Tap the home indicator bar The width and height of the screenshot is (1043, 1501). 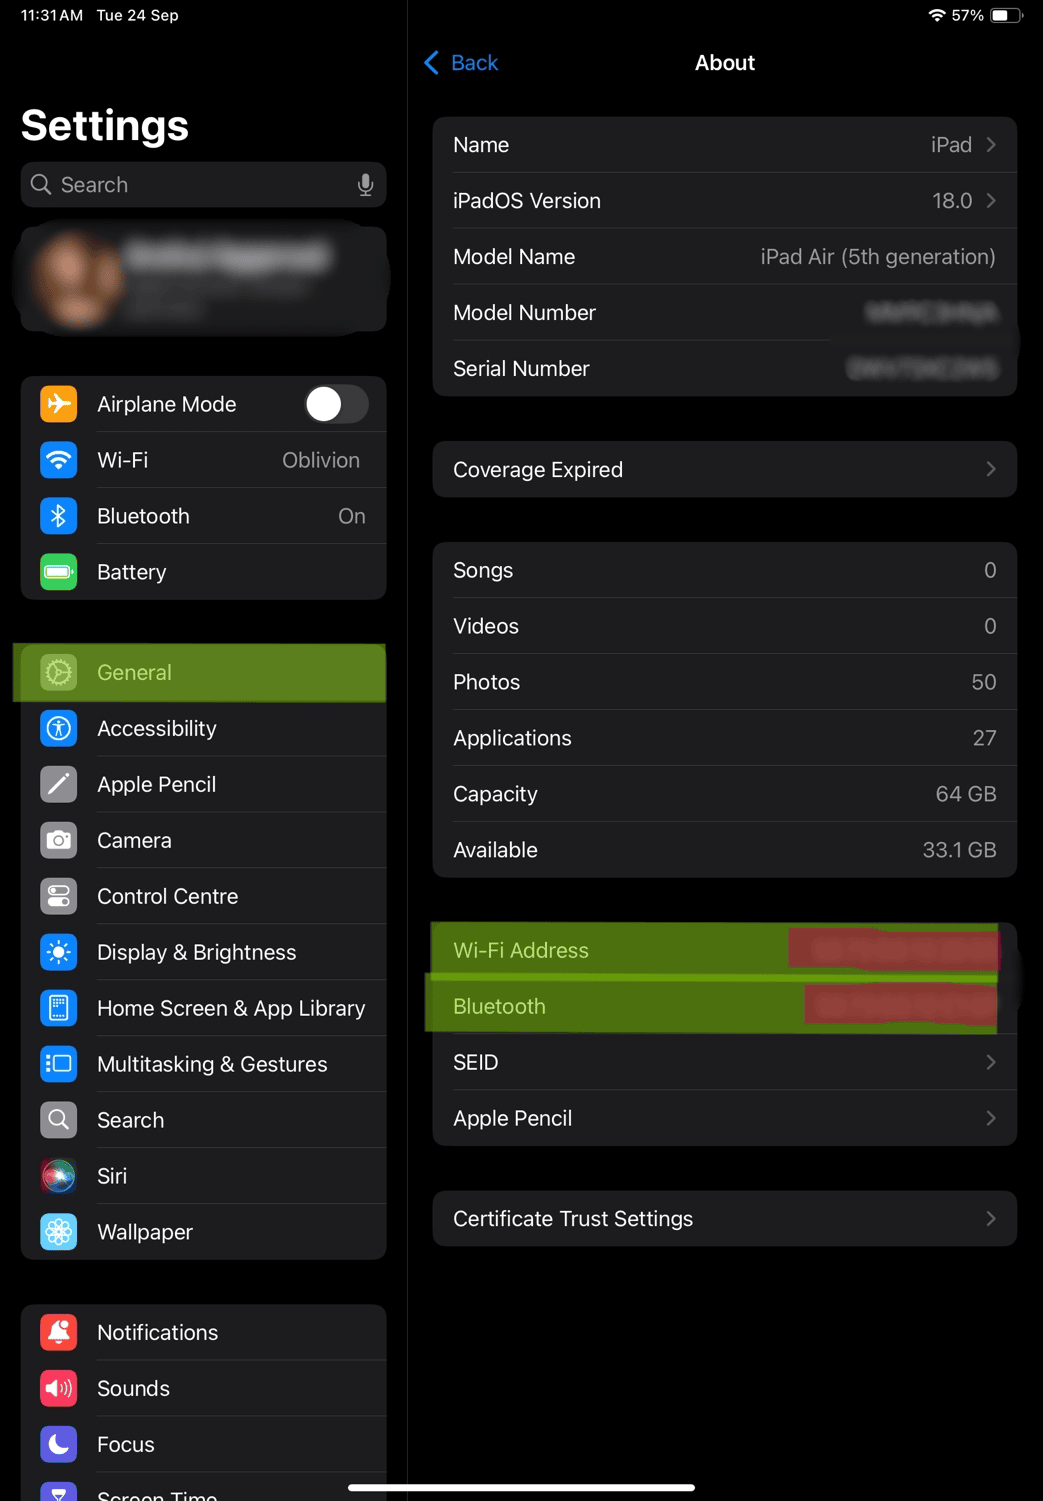pos(521,1487)
